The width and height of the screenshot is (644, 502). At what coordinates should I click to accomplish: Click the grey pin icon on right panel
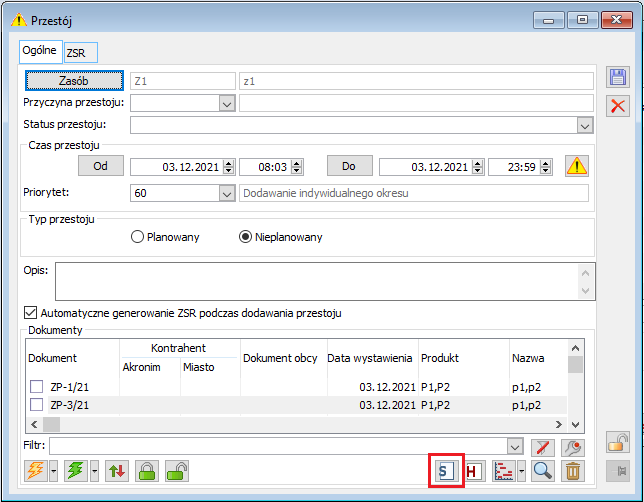pos(618,471)
